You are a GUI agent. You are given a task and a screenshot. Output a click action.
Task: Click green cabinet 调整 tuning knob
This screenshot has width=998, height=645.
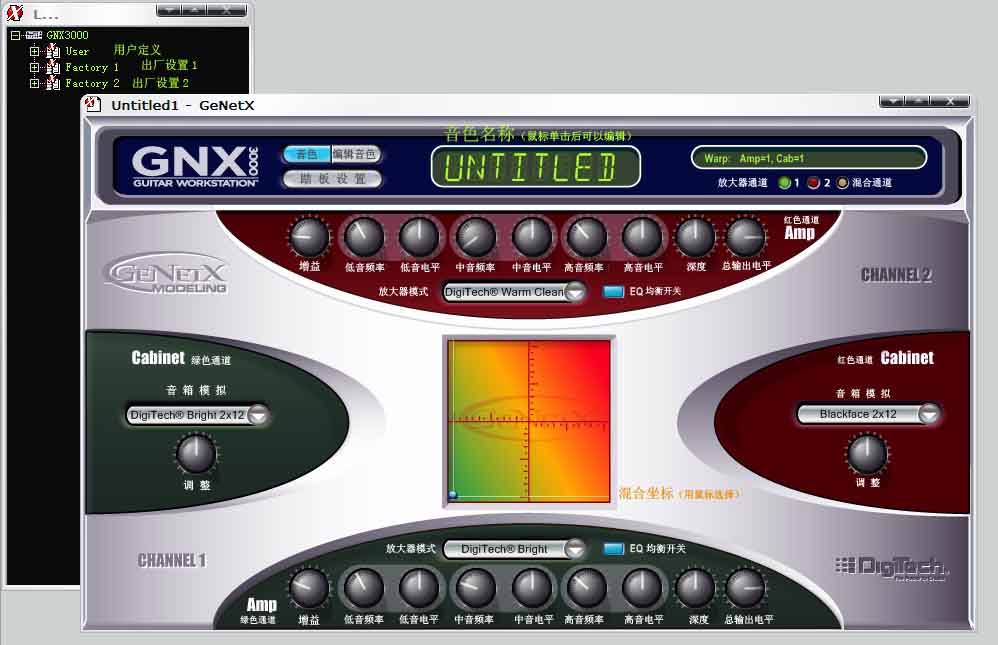click(197, 453)
